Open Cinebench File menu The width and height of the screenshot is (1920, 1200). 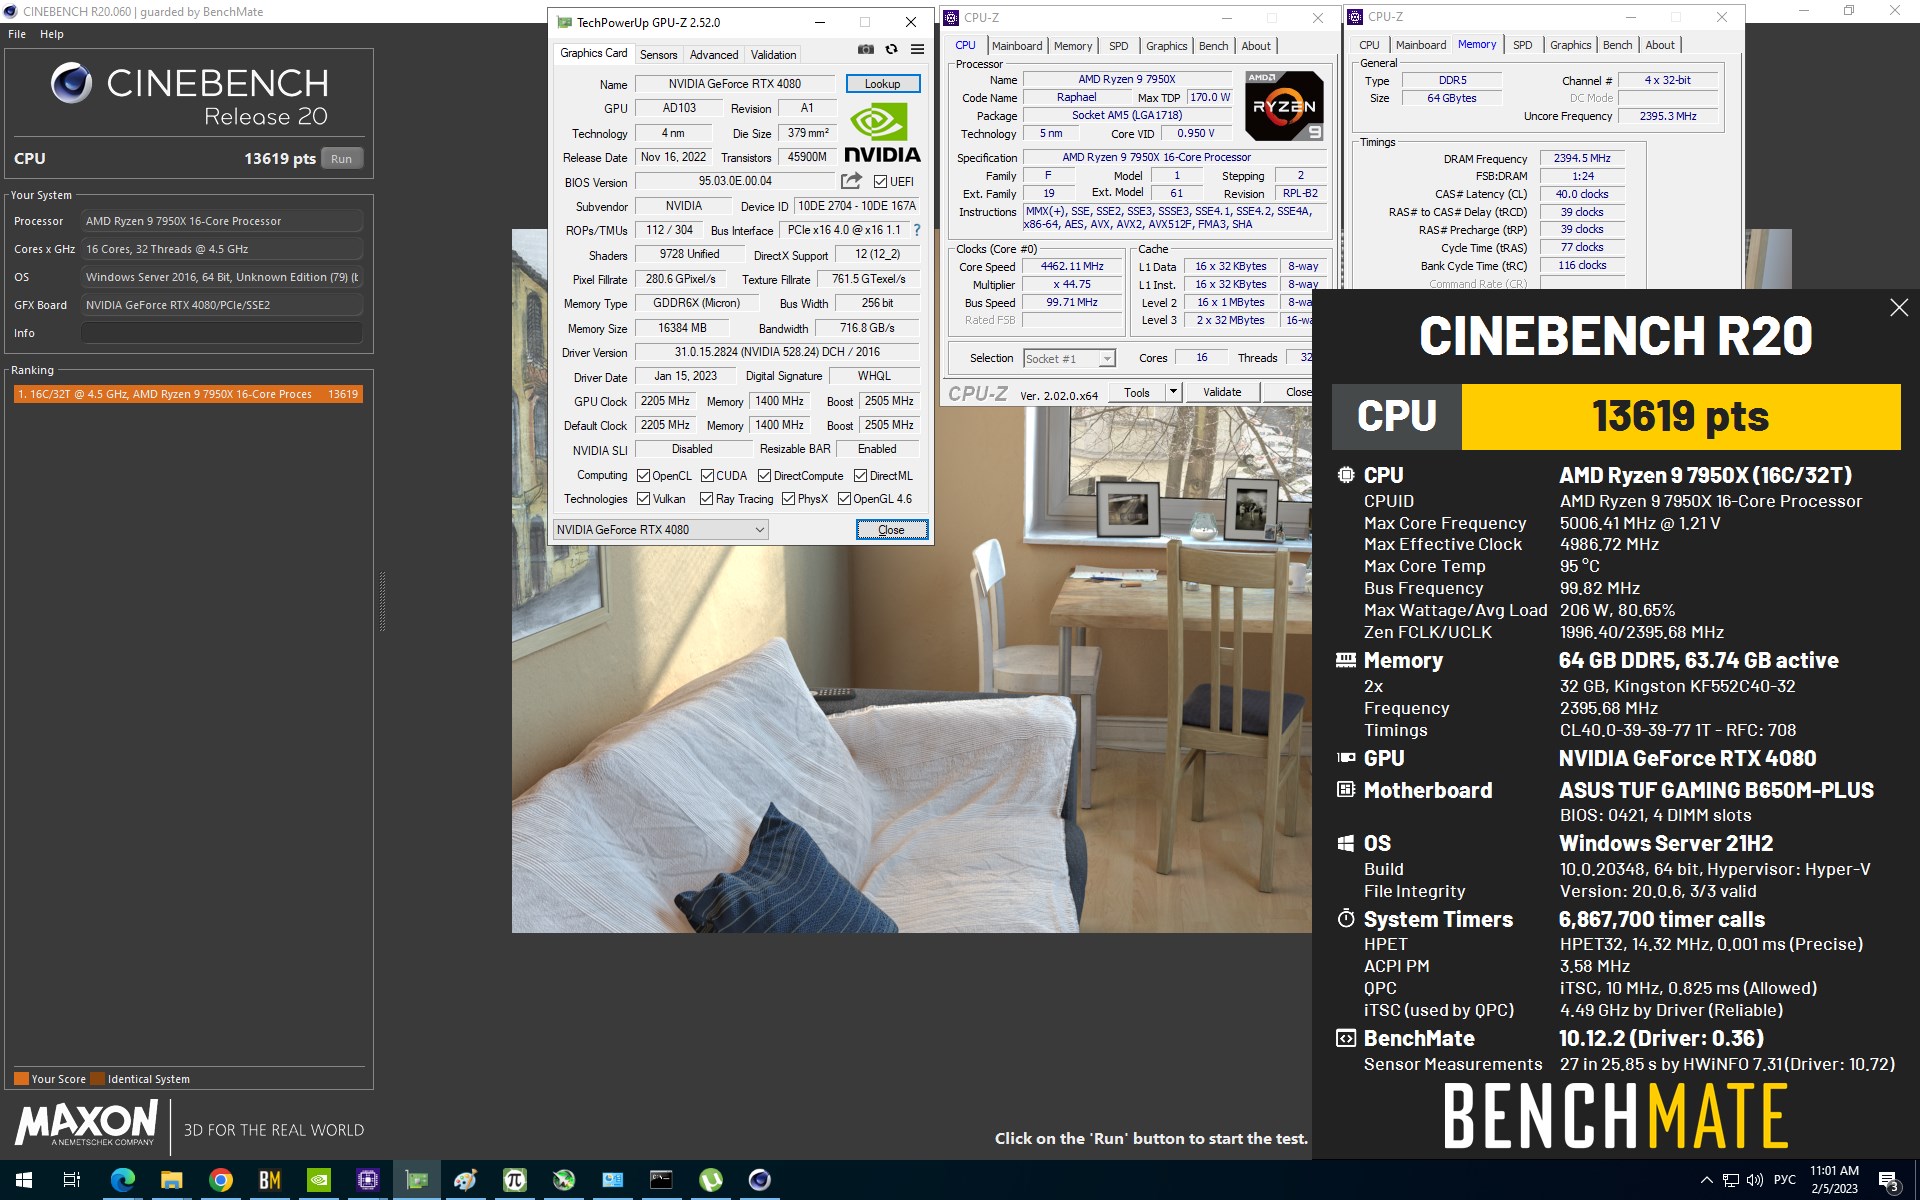pyautogui.click(x=17, y=34)
